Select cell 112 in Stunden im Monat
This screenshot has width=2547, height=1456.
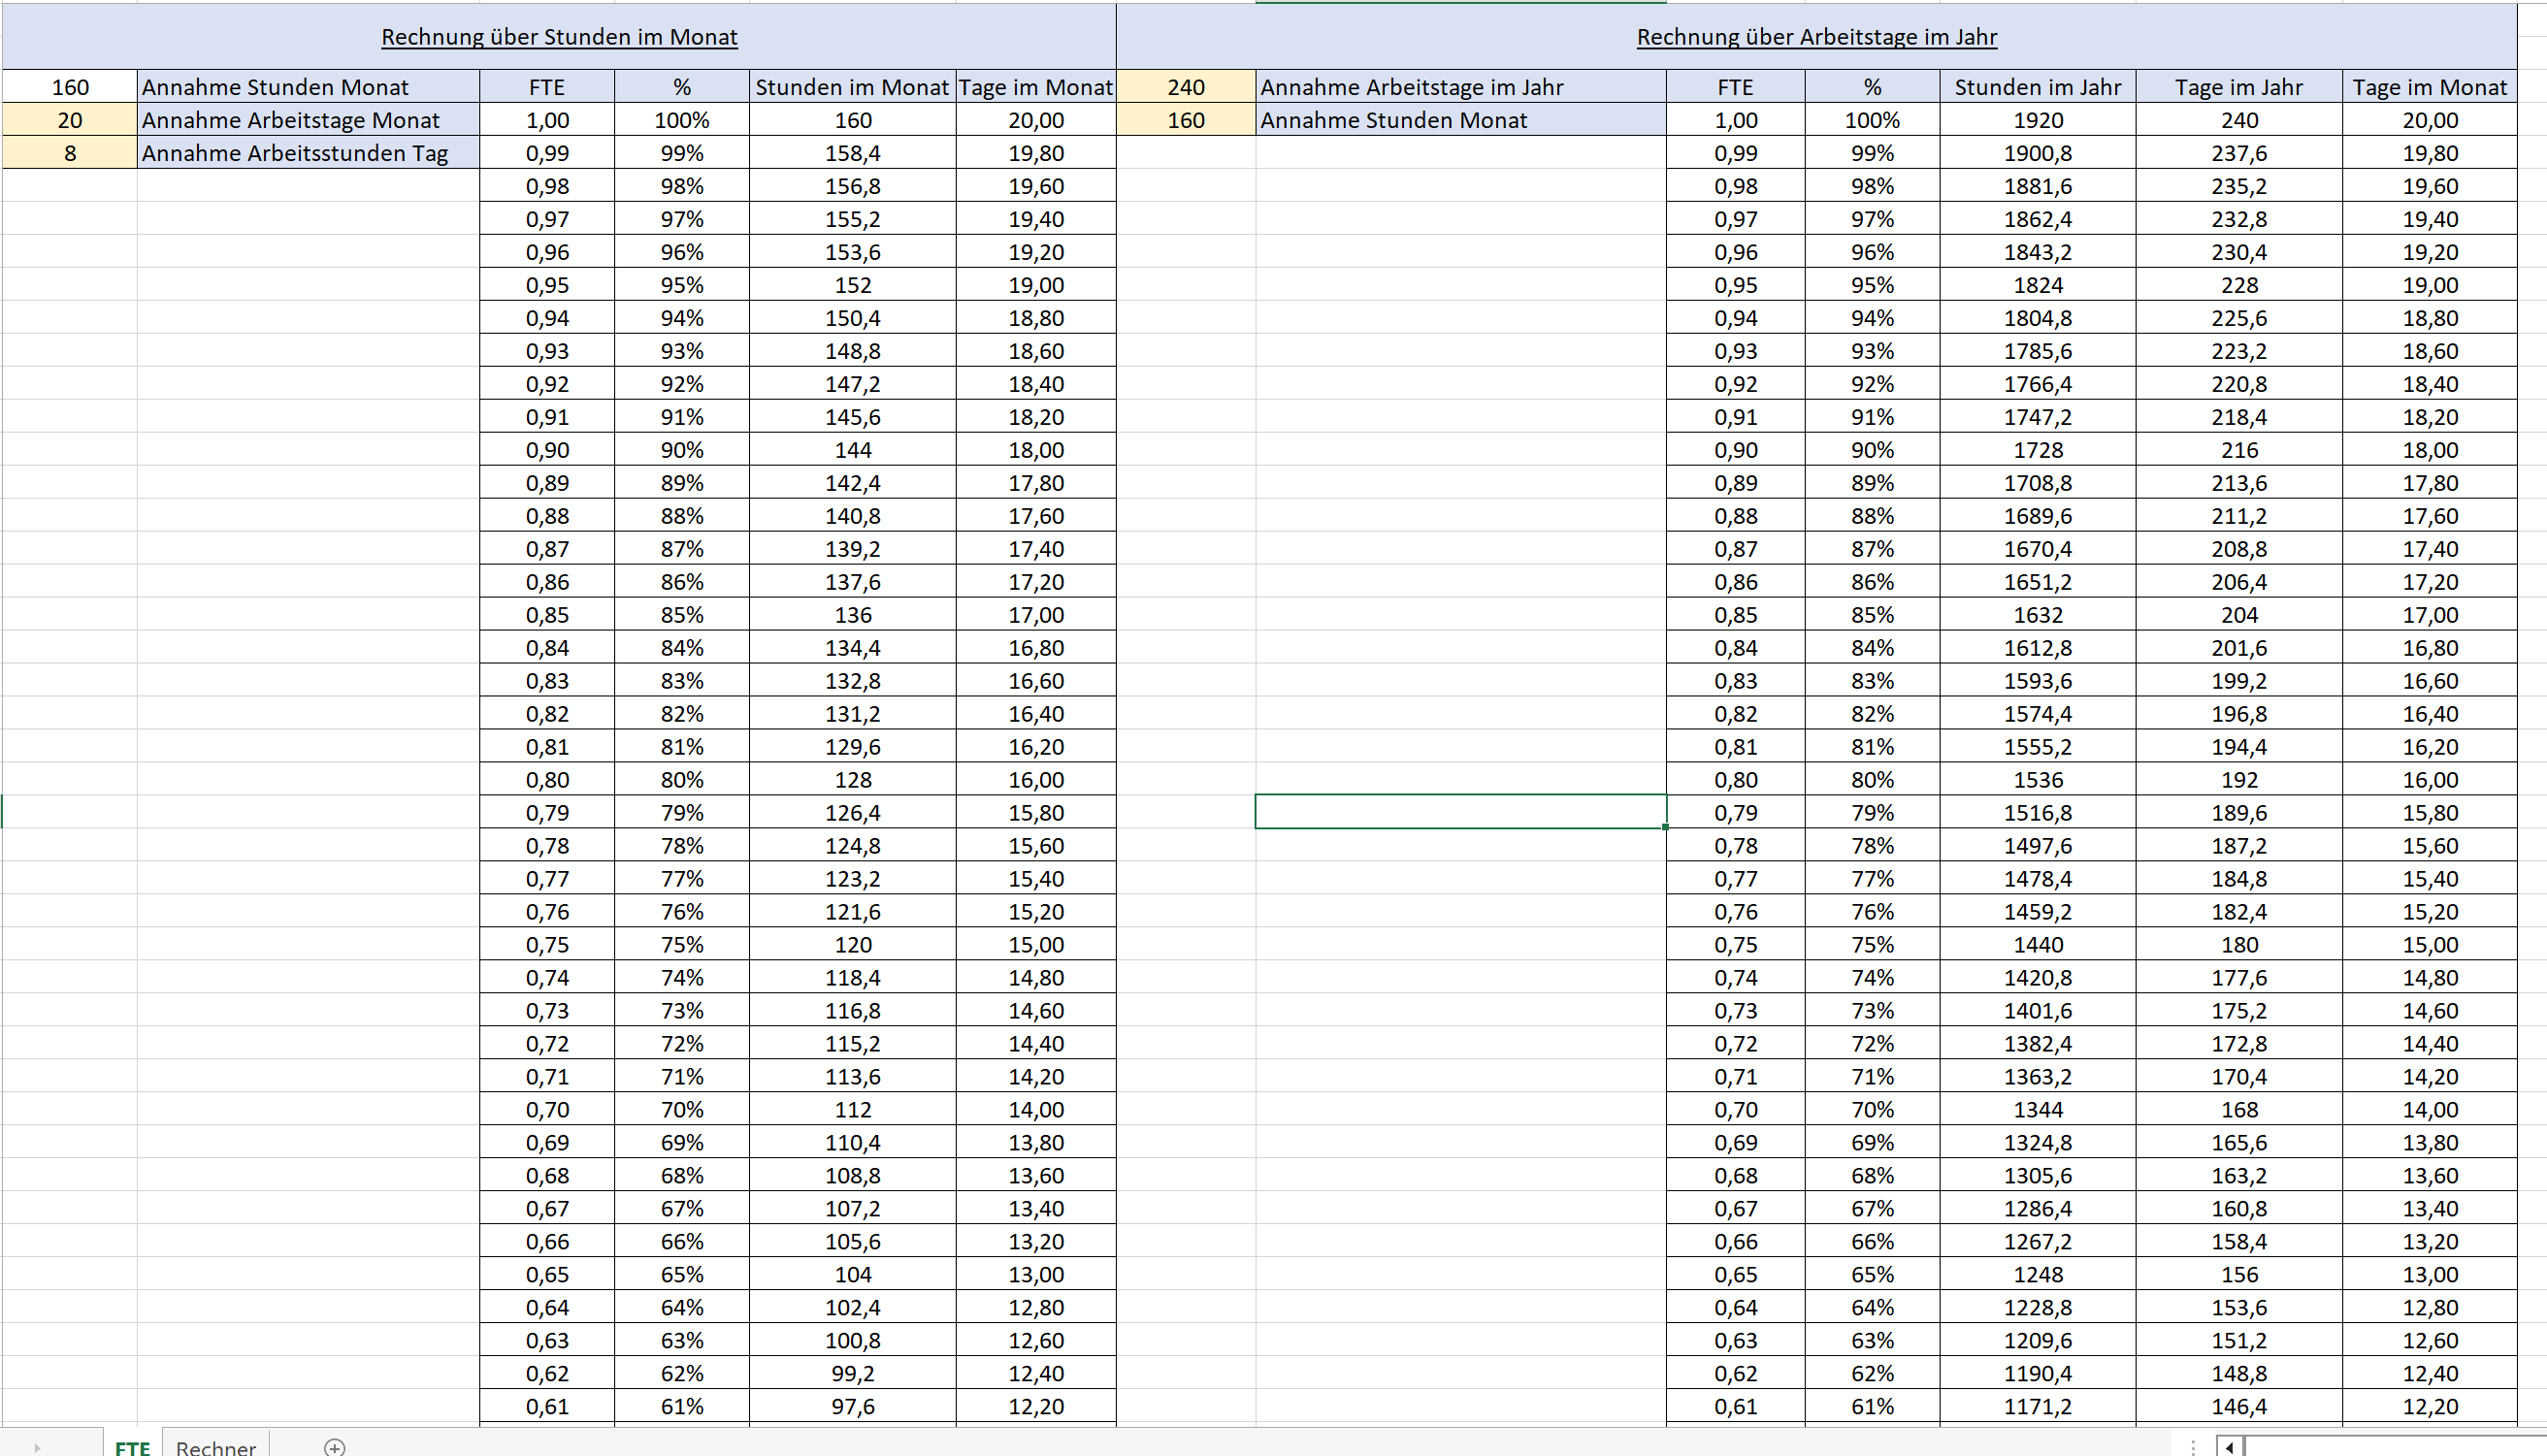(852, 1110)
